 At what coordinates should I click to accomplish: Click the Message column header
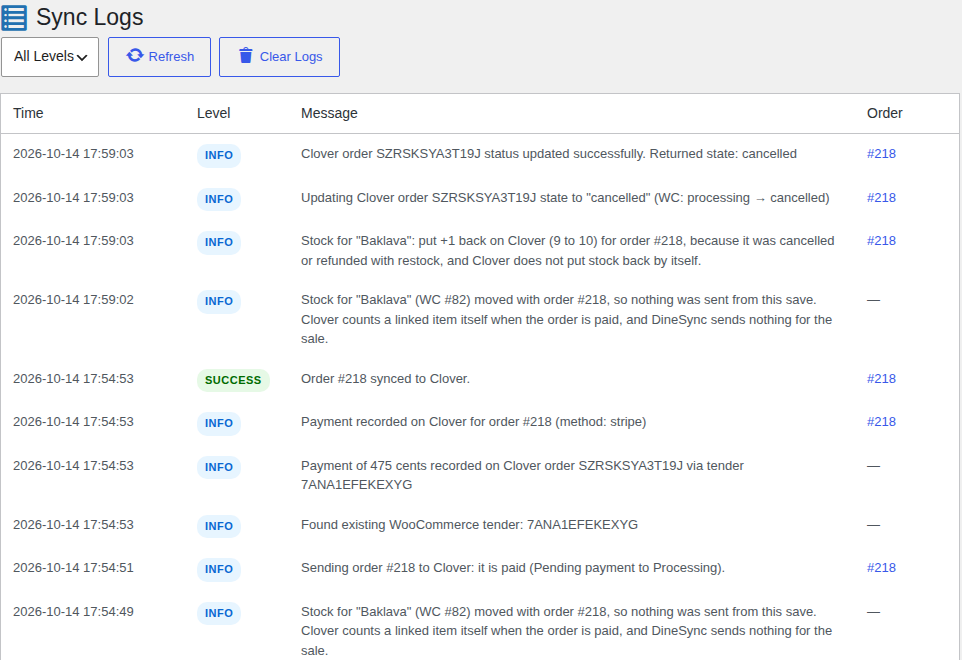329,113
